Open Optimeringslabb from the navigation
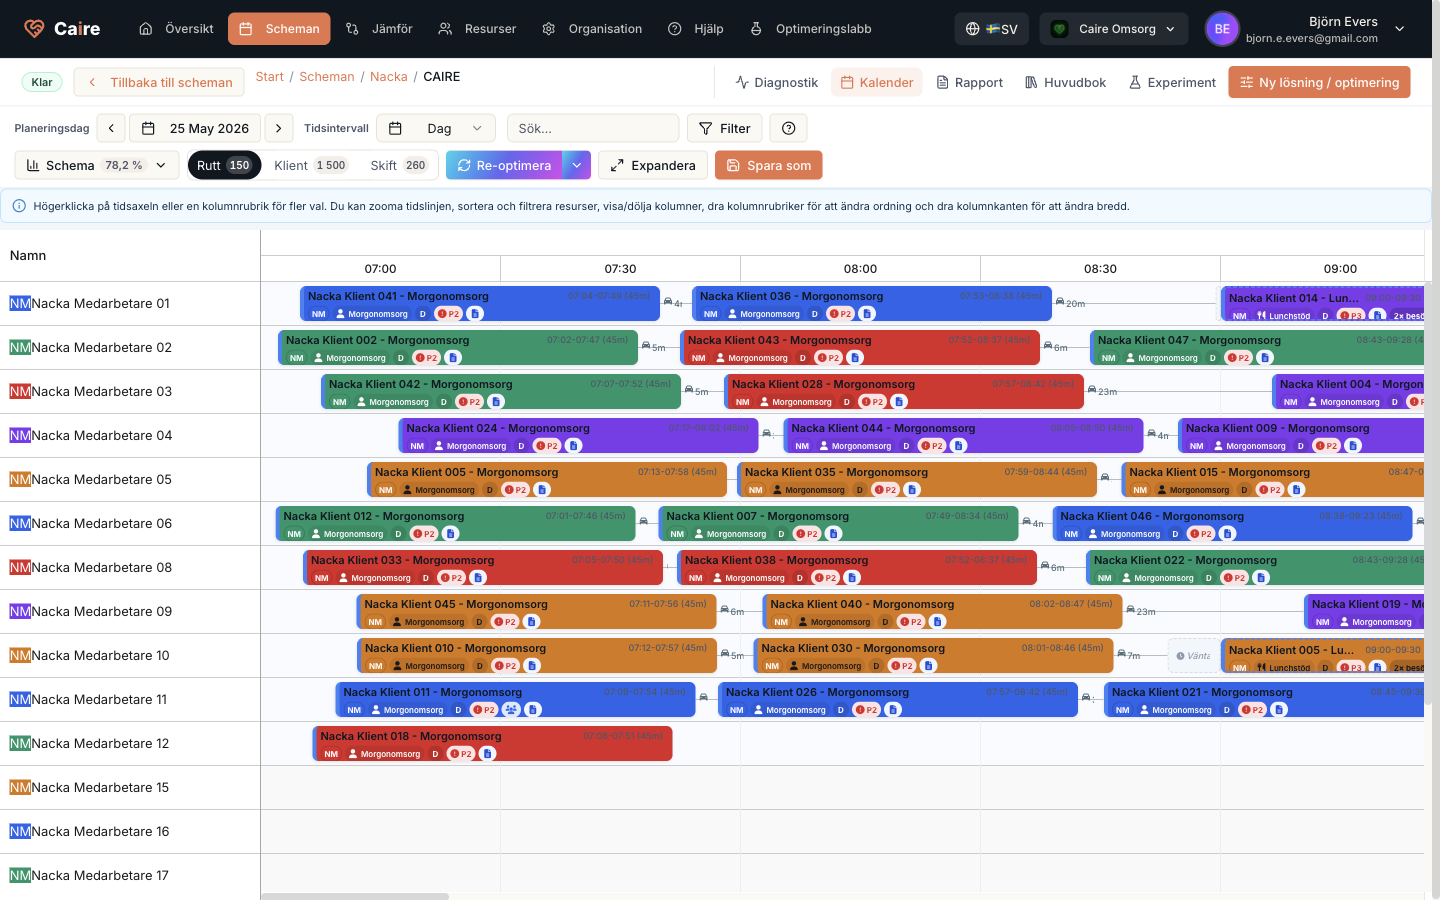This screenshot has height=900, width=1440. coord(811,29)
